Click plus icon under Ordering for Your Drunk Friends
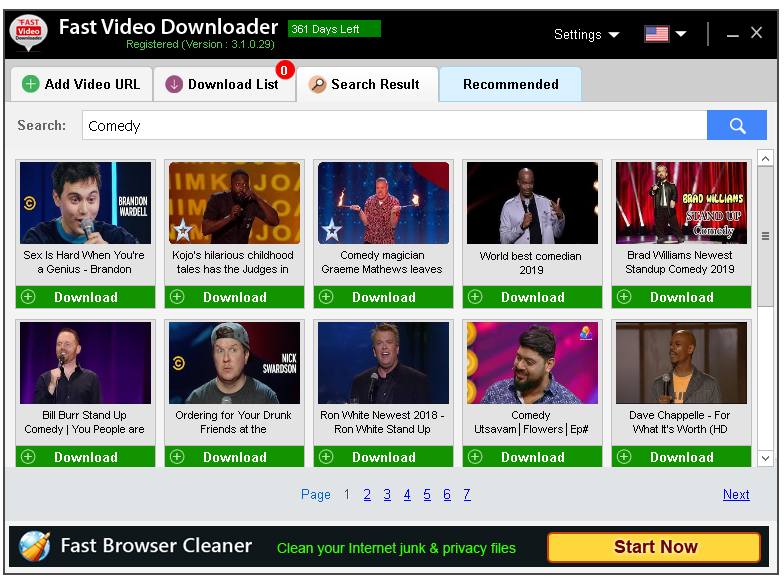Screen dimensions: 784x582 tap(177, 456)
